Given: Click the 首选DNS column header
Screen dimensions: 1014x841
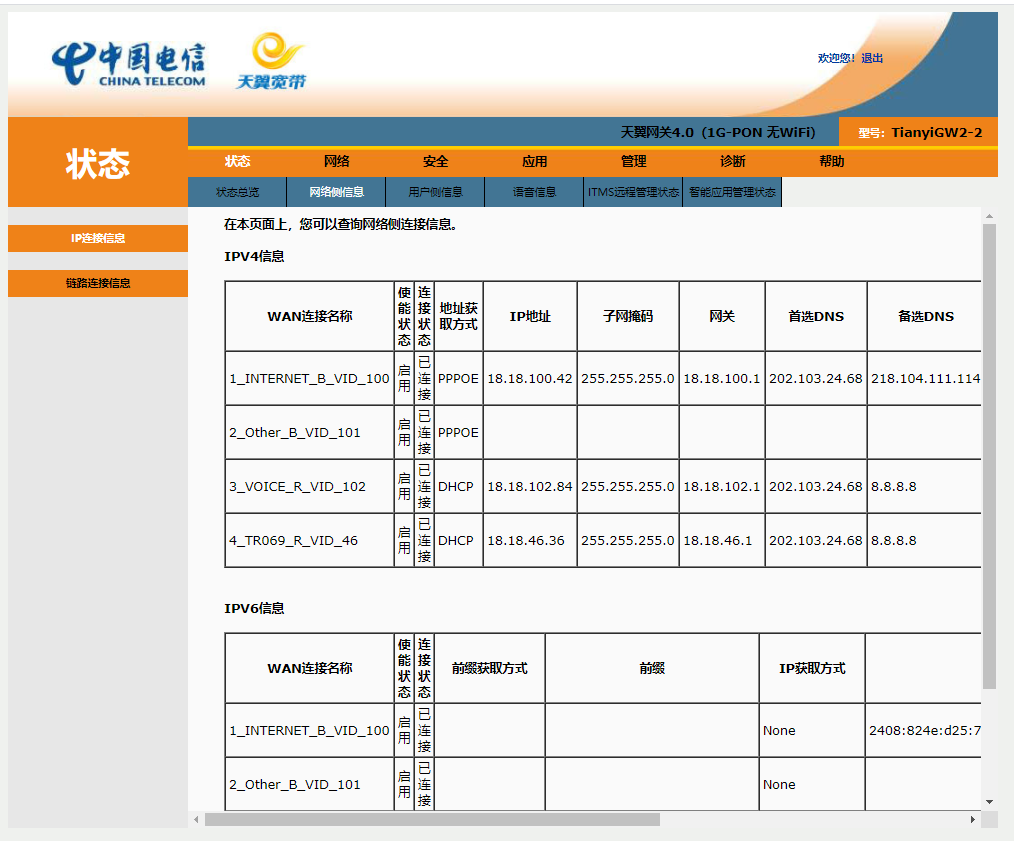Looking at the screenshot, I should point(815,316).
